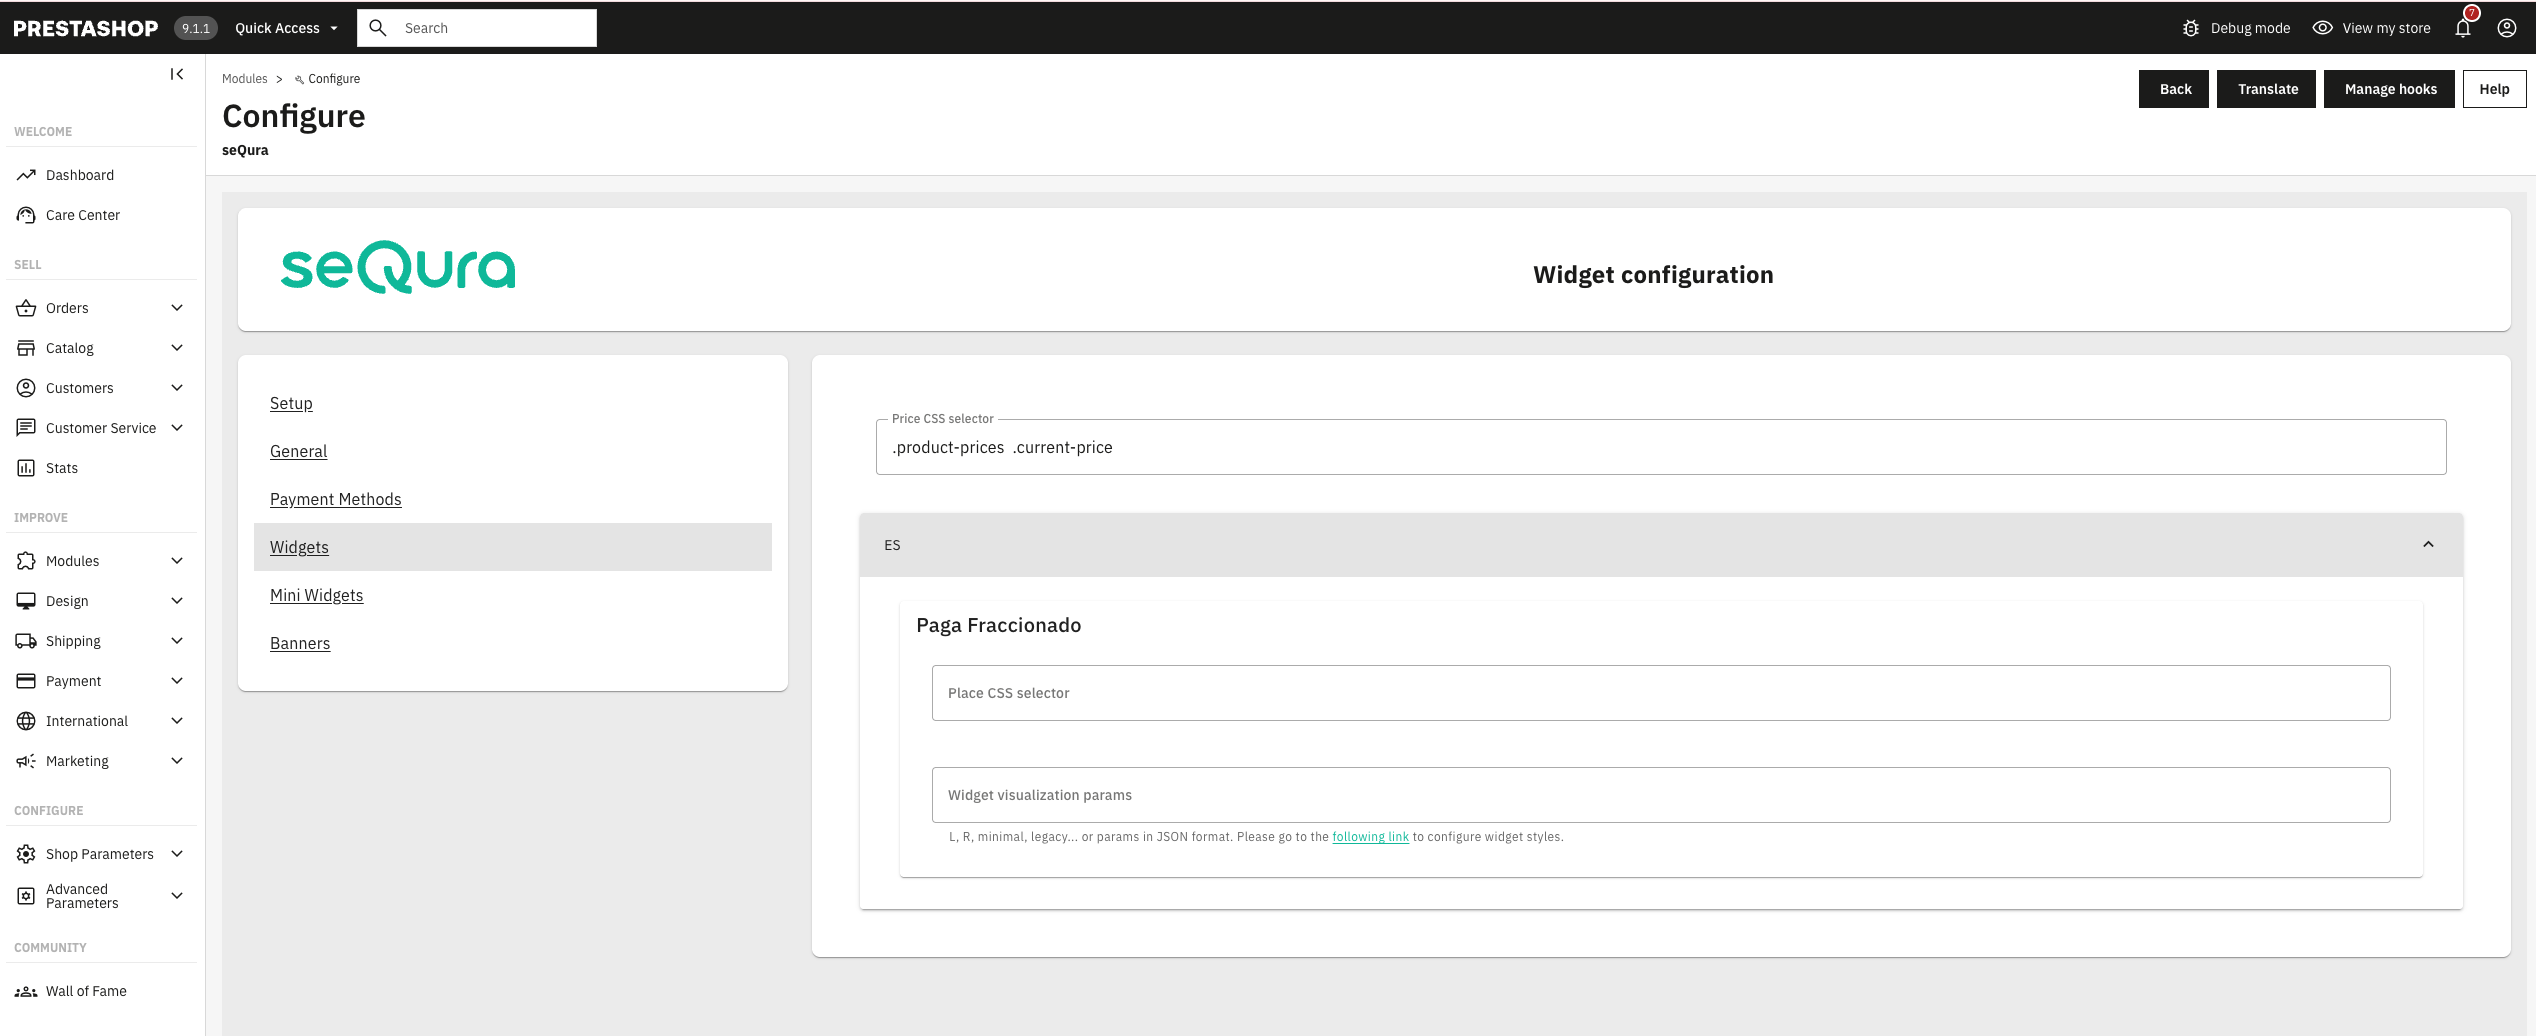Open the Mini Widgets section
This screenshot has height=1036, width=2536.
[316, 595]
